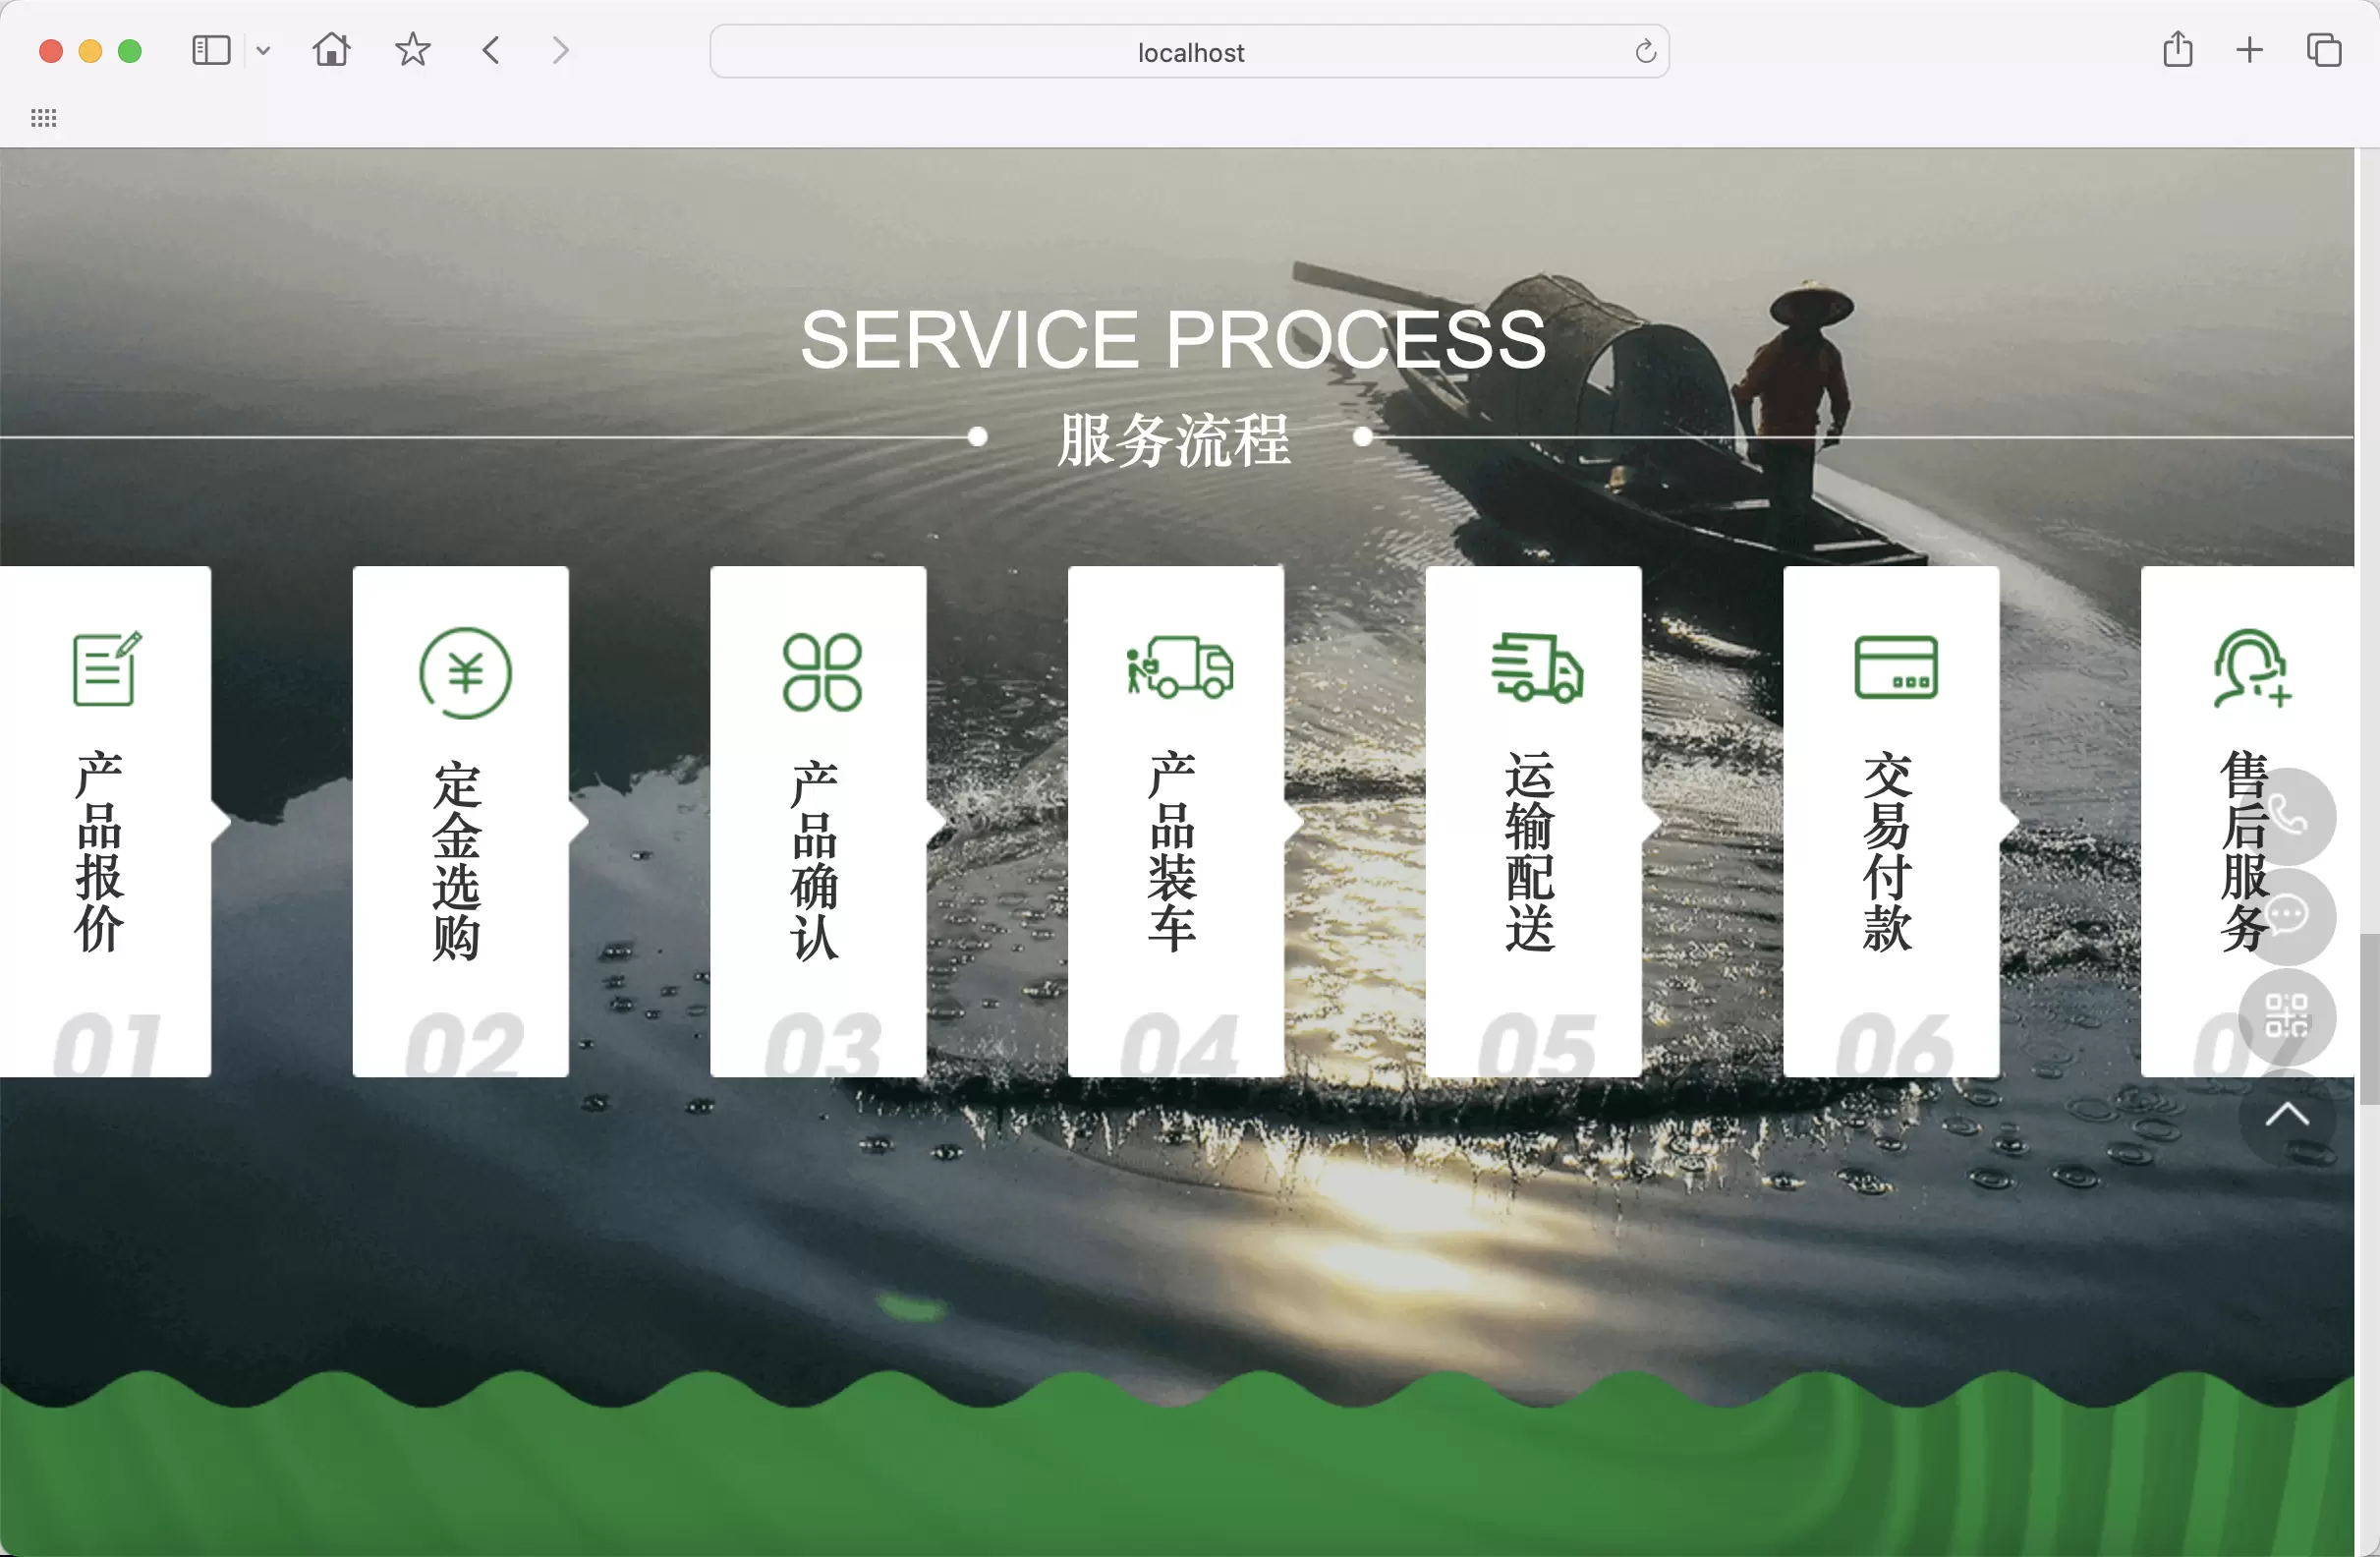Click the 服务流程 subtitle
The width and height of the screenshot is (2380, 1557).
coord(1174,439)
